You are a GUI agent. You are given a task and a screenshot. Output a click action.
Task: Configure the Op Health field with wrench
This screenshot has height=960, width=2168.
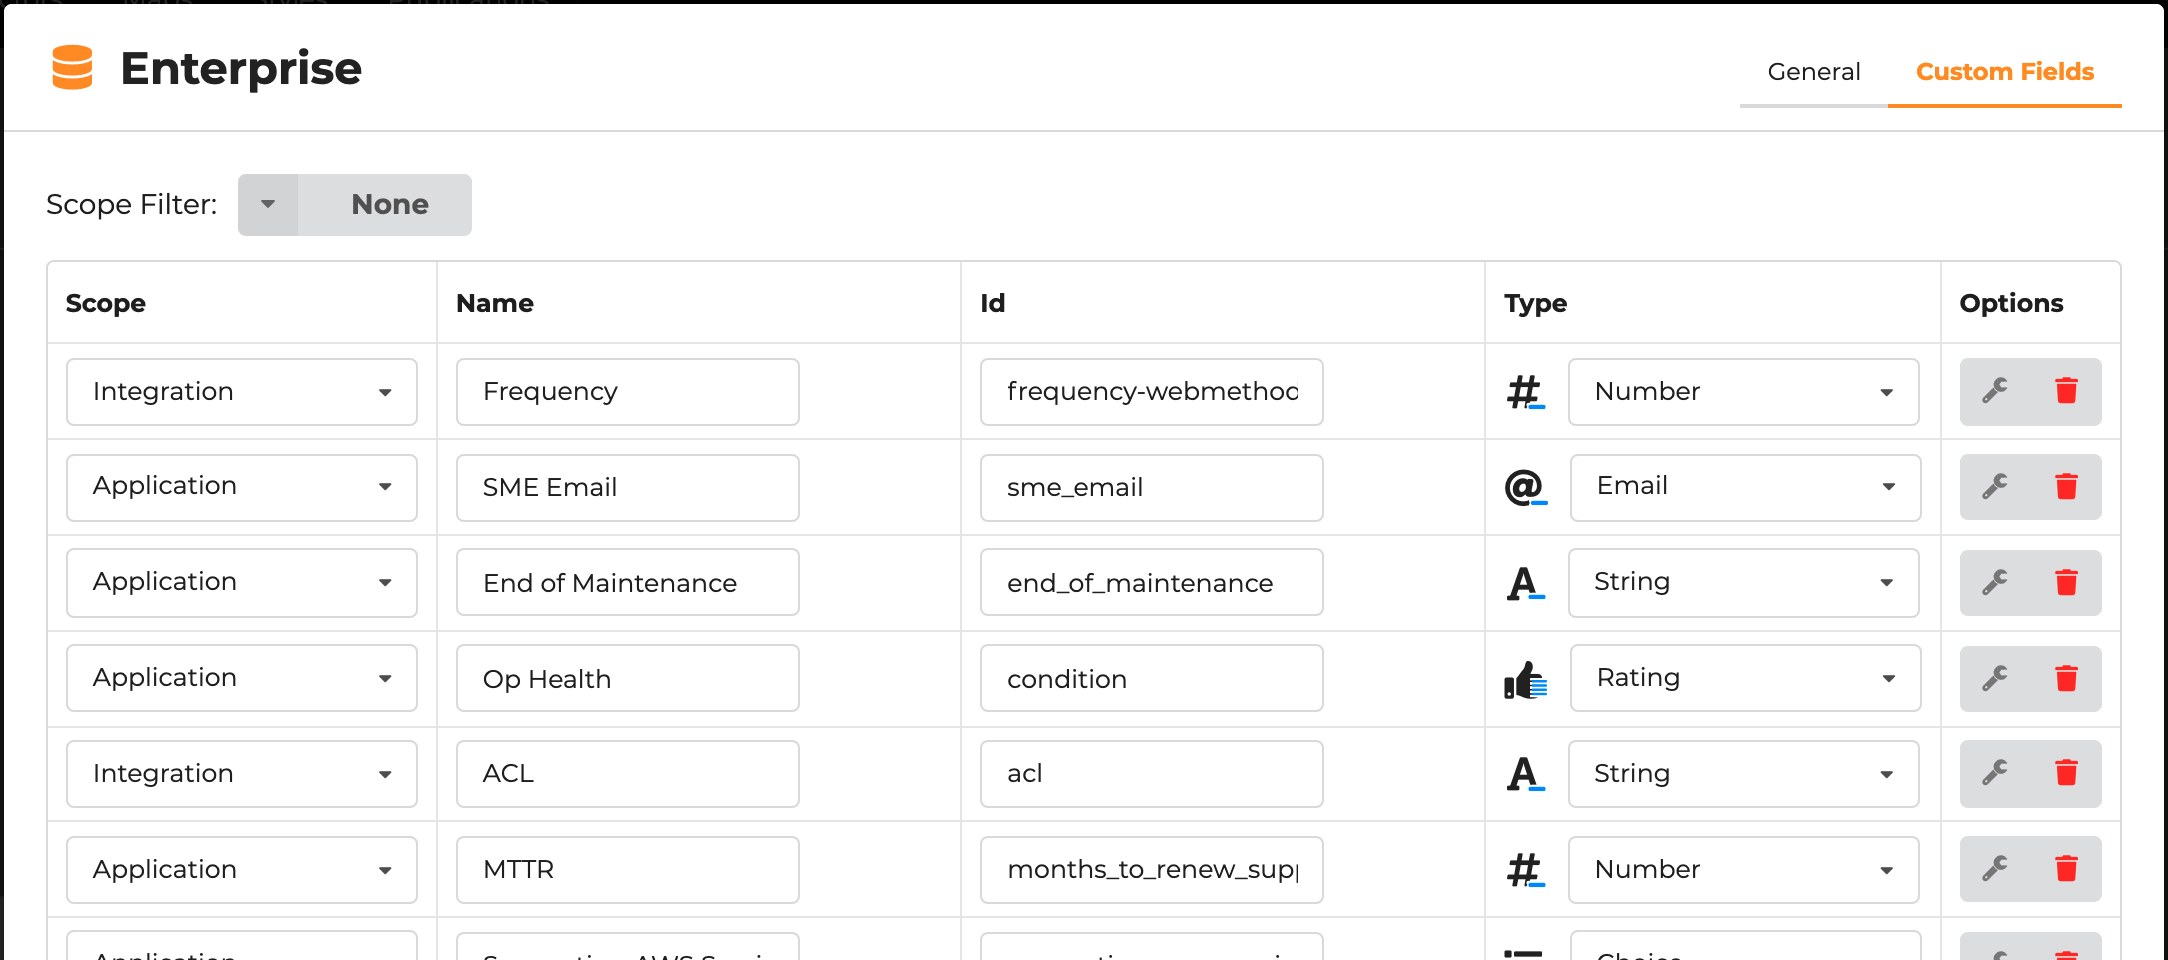1995,679
